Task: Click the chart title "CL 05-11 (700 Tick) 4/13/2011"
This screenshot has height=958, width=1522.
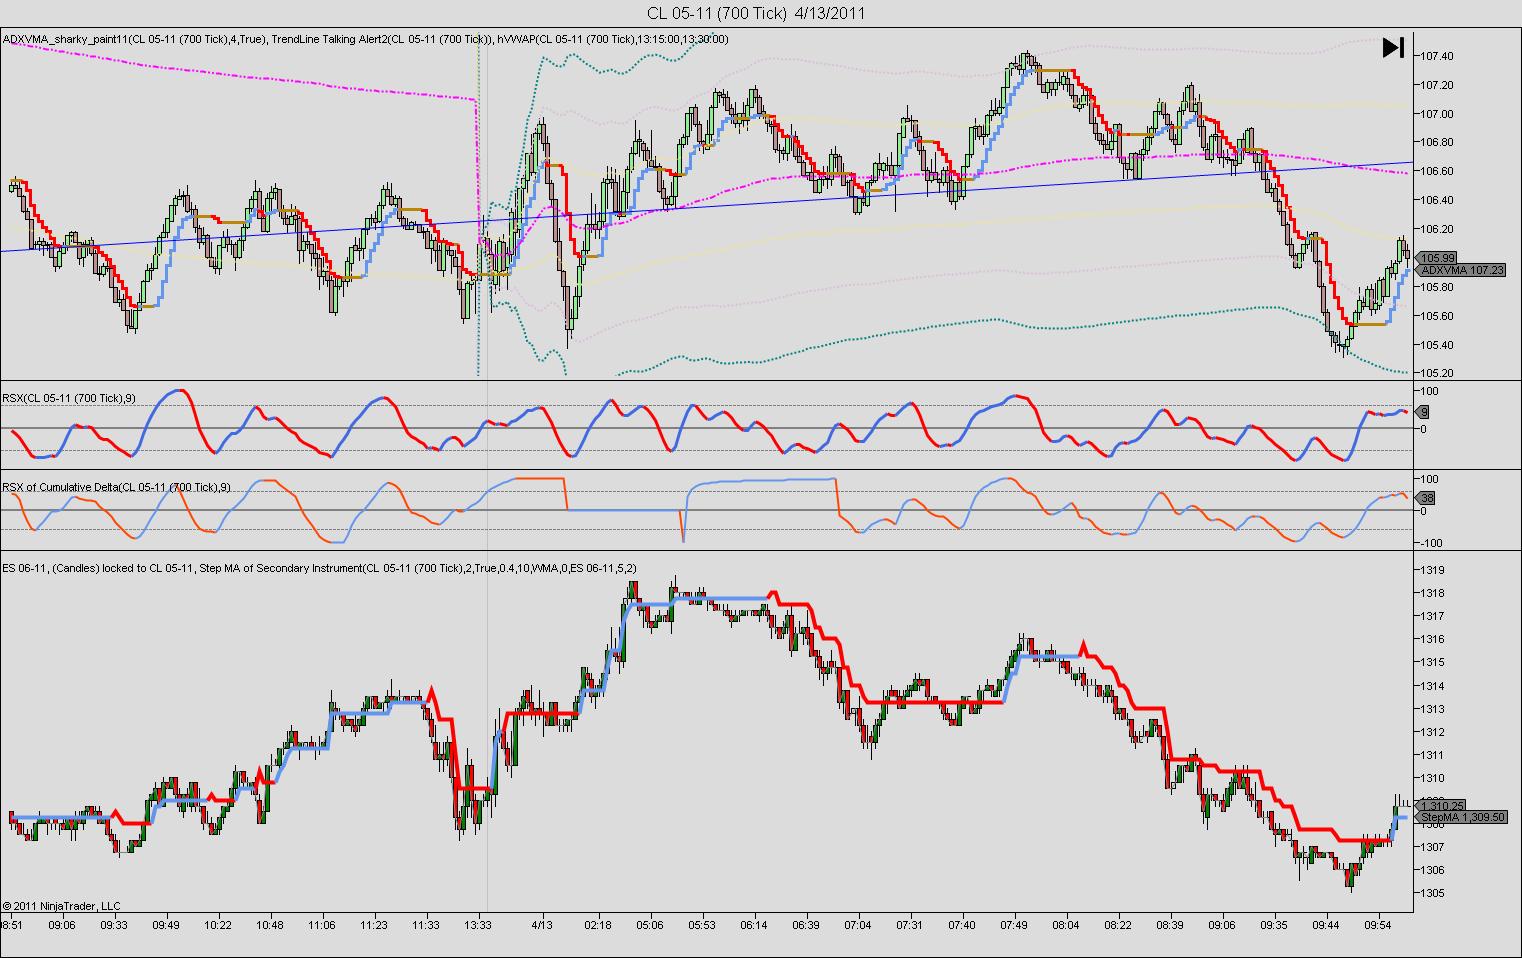Action: click(x=755, y=13)
